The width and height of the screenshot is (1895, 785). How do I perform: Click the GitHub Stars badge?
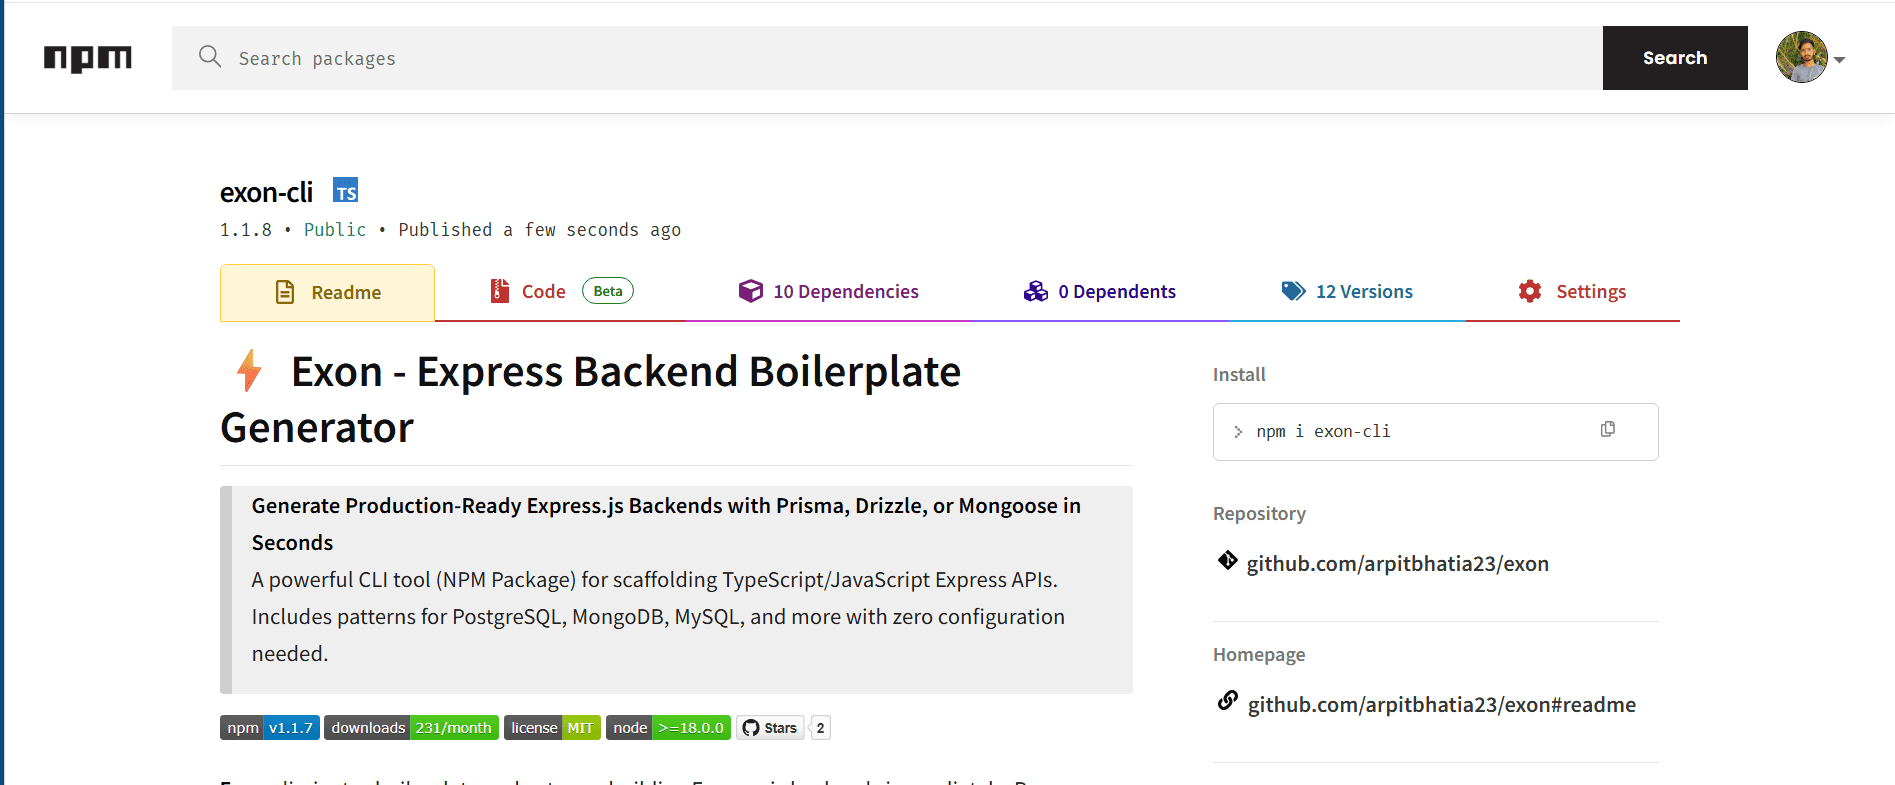(771, 728)
